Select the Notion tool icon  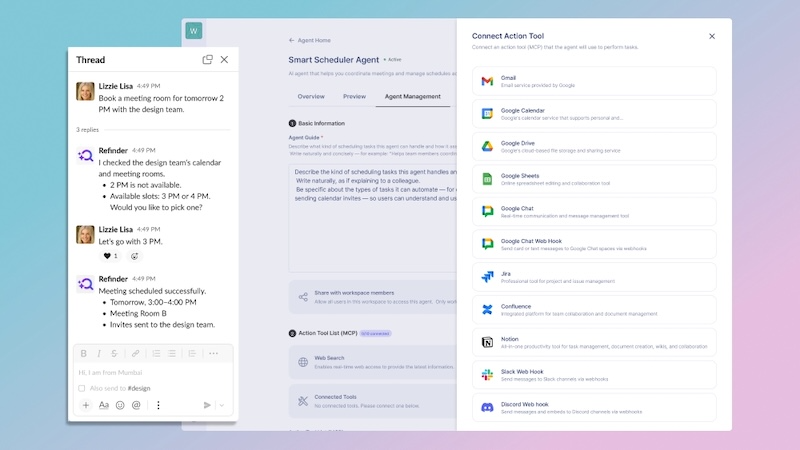(487, 342)
